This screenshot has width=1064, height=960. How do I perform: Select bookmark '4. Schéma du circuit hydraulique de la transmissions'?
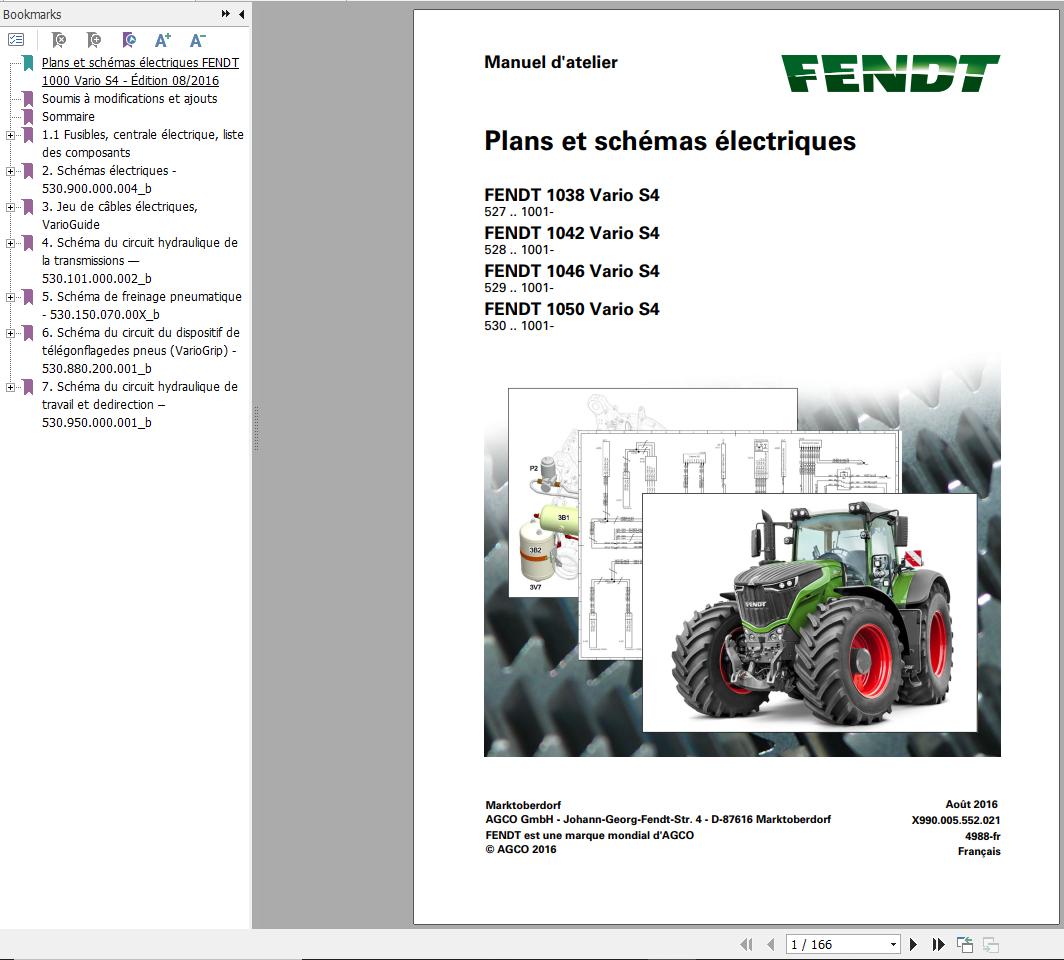pyautogui.click(x=139, y=261)
